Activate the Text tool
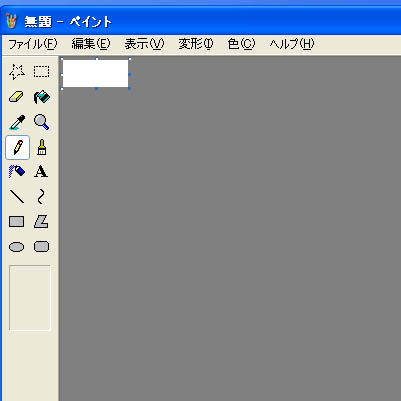This screenshot has width=401, height=401. point(42,172)
